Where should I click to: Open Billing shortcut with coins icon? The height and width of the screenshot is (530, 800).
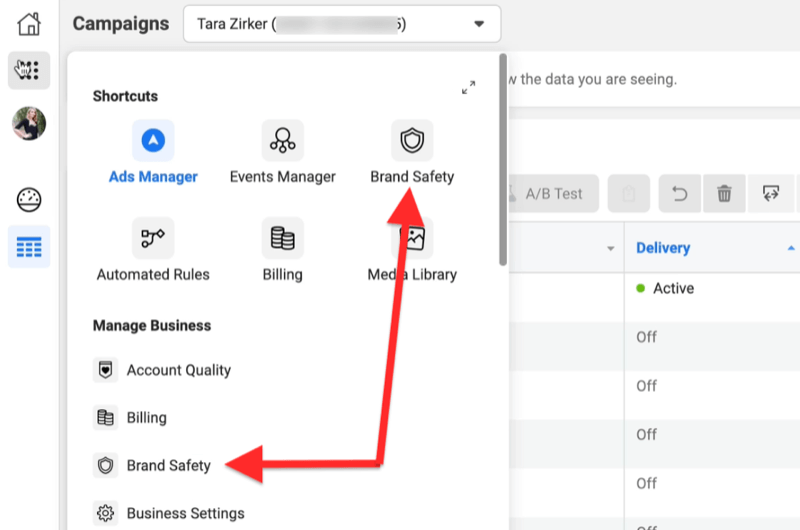coord(283,250)
